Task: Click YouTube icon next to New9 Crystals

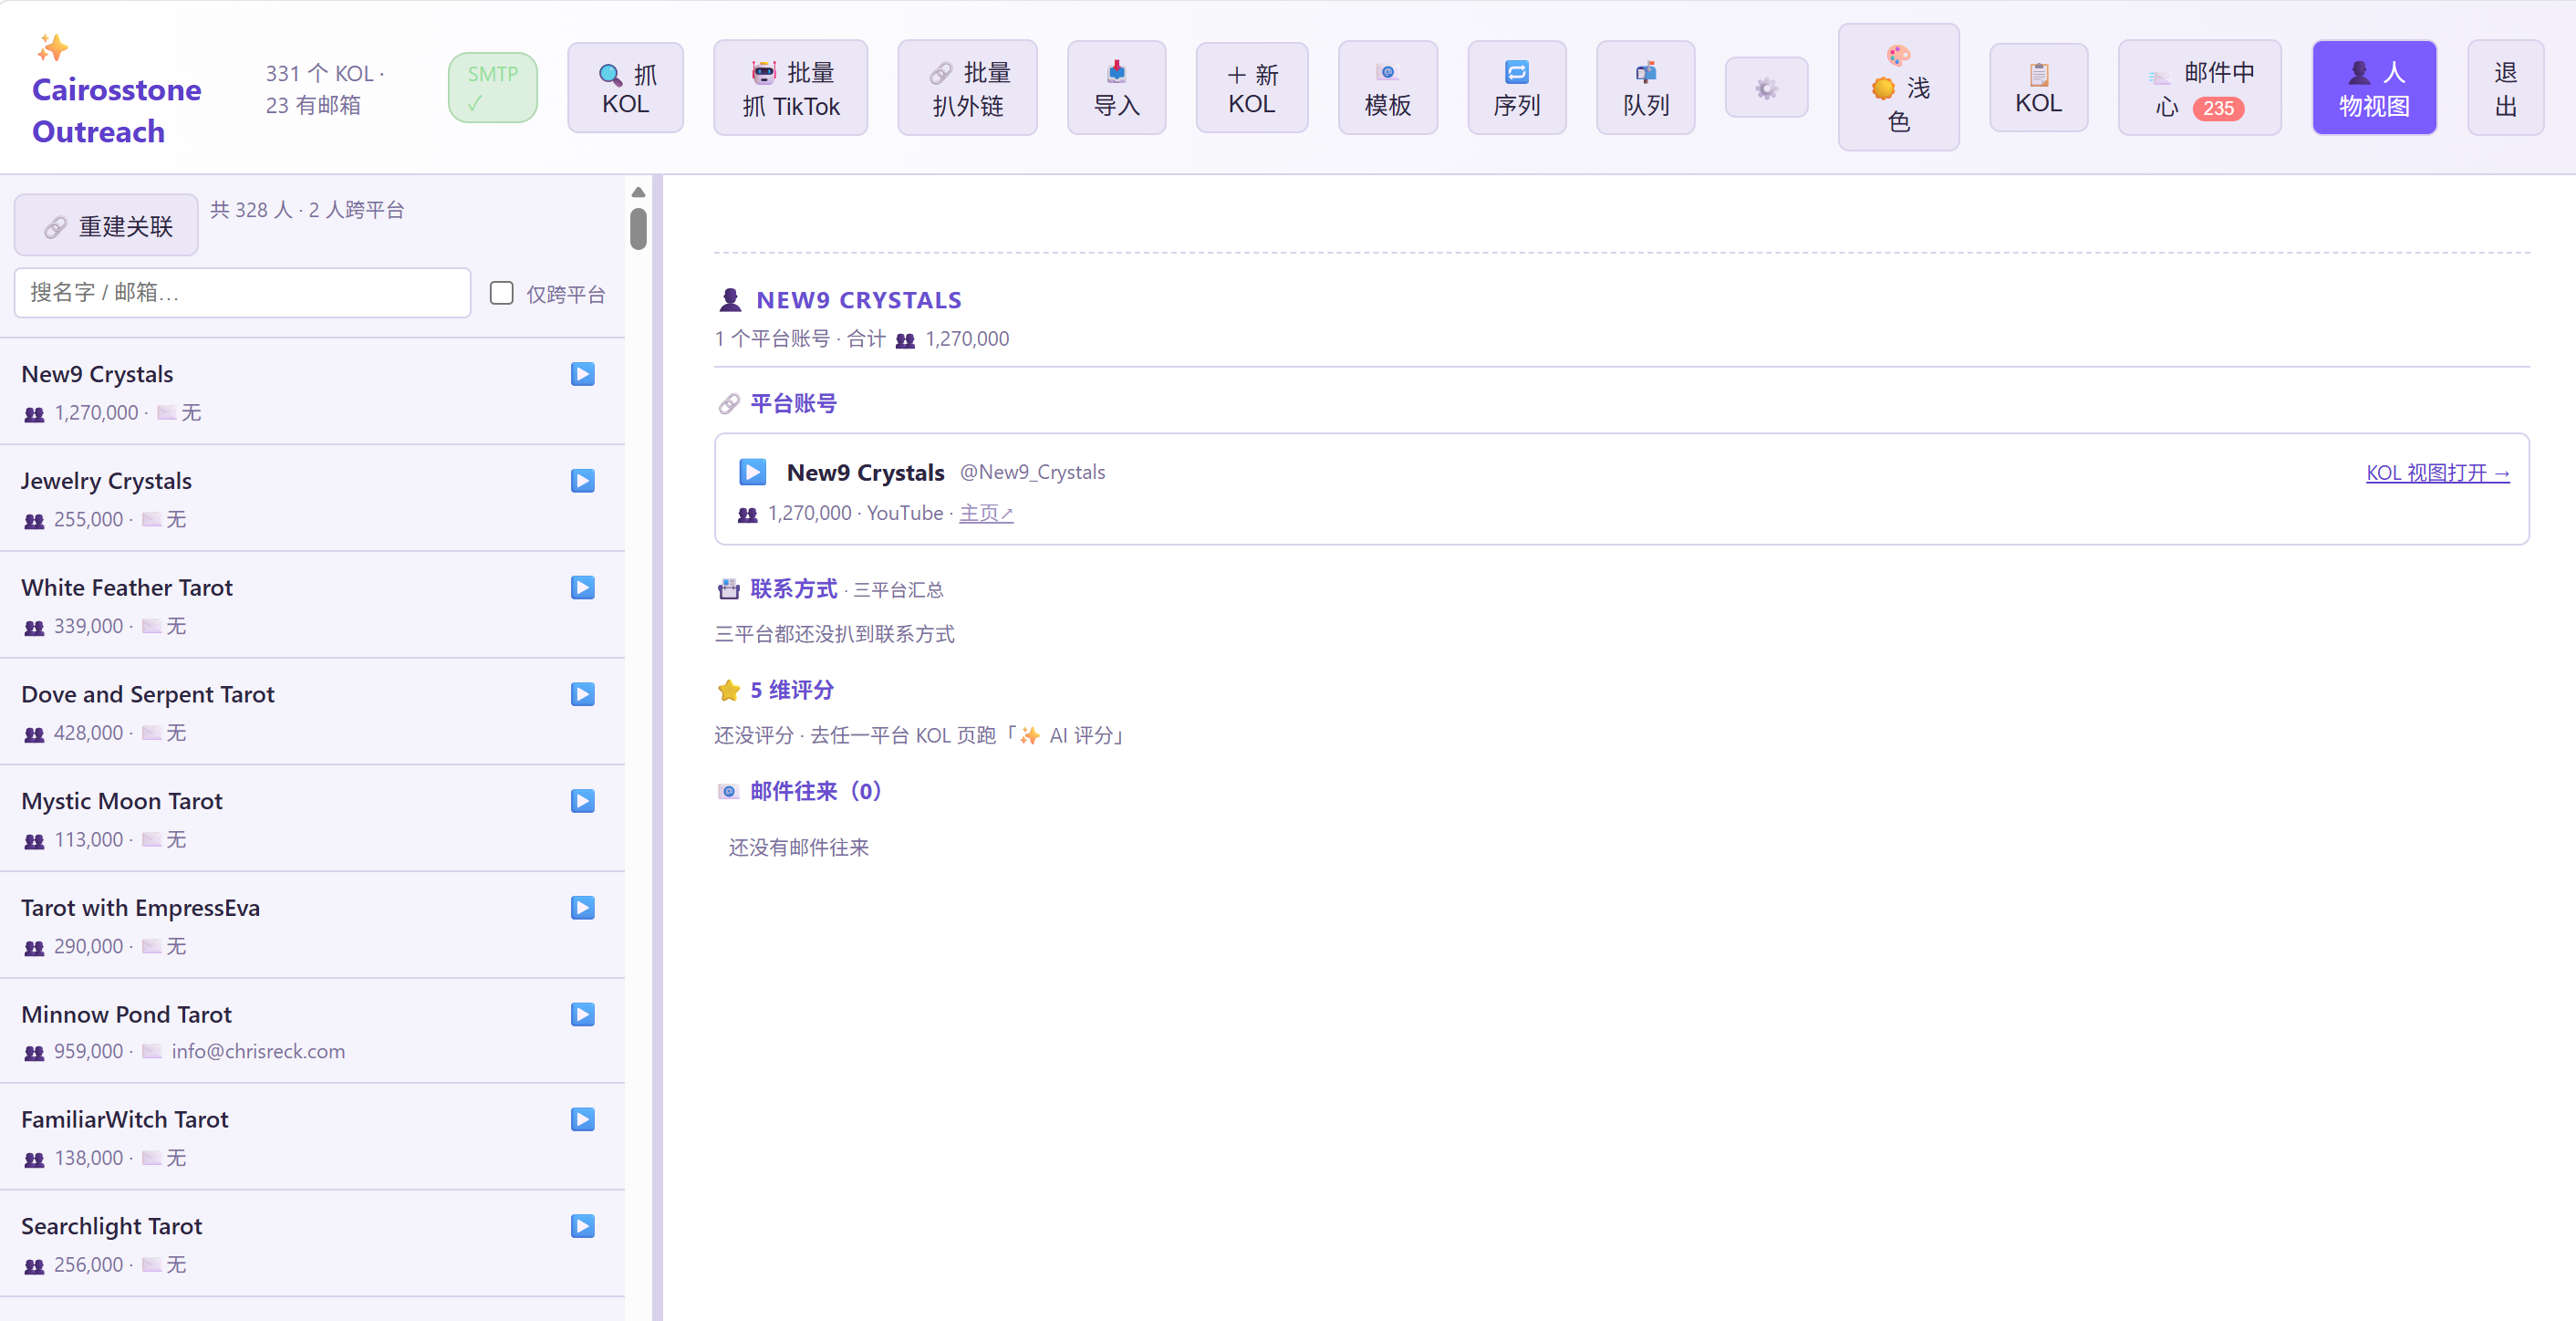Action: [x=583, y=374]
